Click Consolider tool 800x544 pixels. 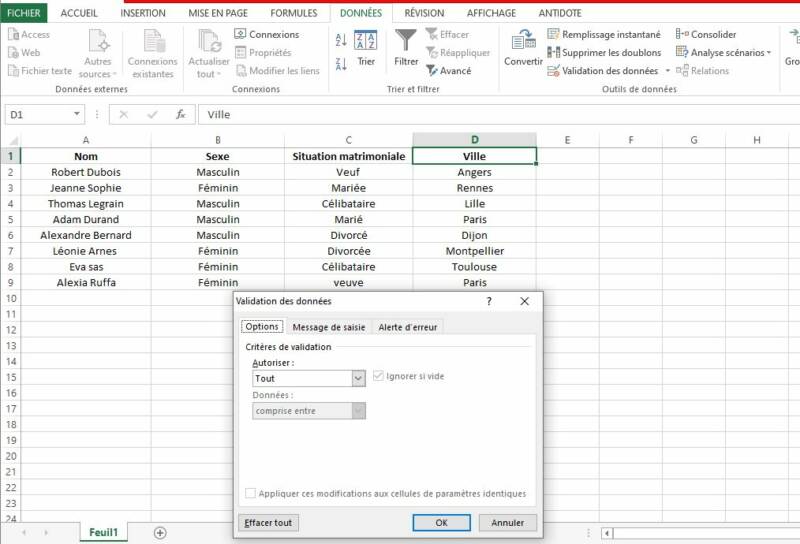[x=706, y=34]
